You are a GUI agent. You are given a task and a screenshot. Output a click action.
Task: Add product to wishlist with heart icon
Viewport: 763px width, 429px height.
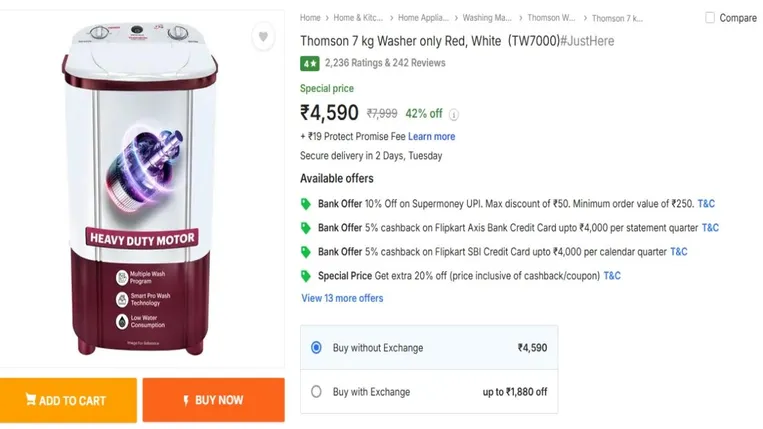[x=263, y=38]
